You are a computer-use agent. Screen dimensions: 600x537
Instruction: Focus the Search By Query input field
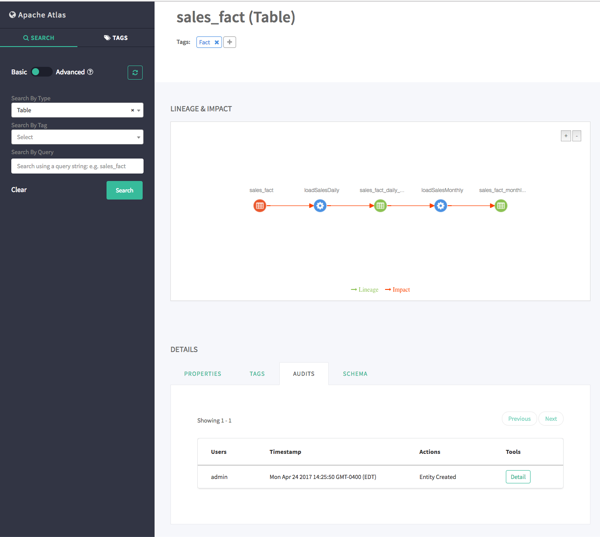click(77, 166)
